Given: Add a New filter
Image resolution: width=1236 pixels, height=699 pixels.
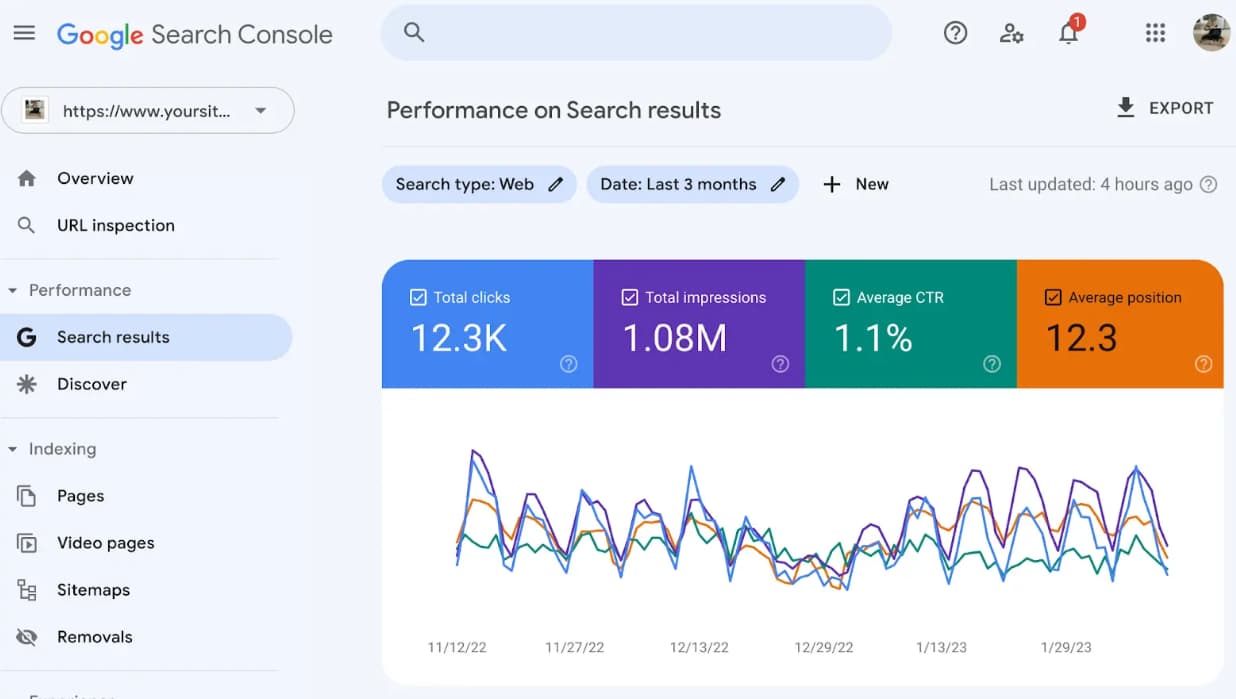Looking at the screenshot, I should click(x=855, y=184).
